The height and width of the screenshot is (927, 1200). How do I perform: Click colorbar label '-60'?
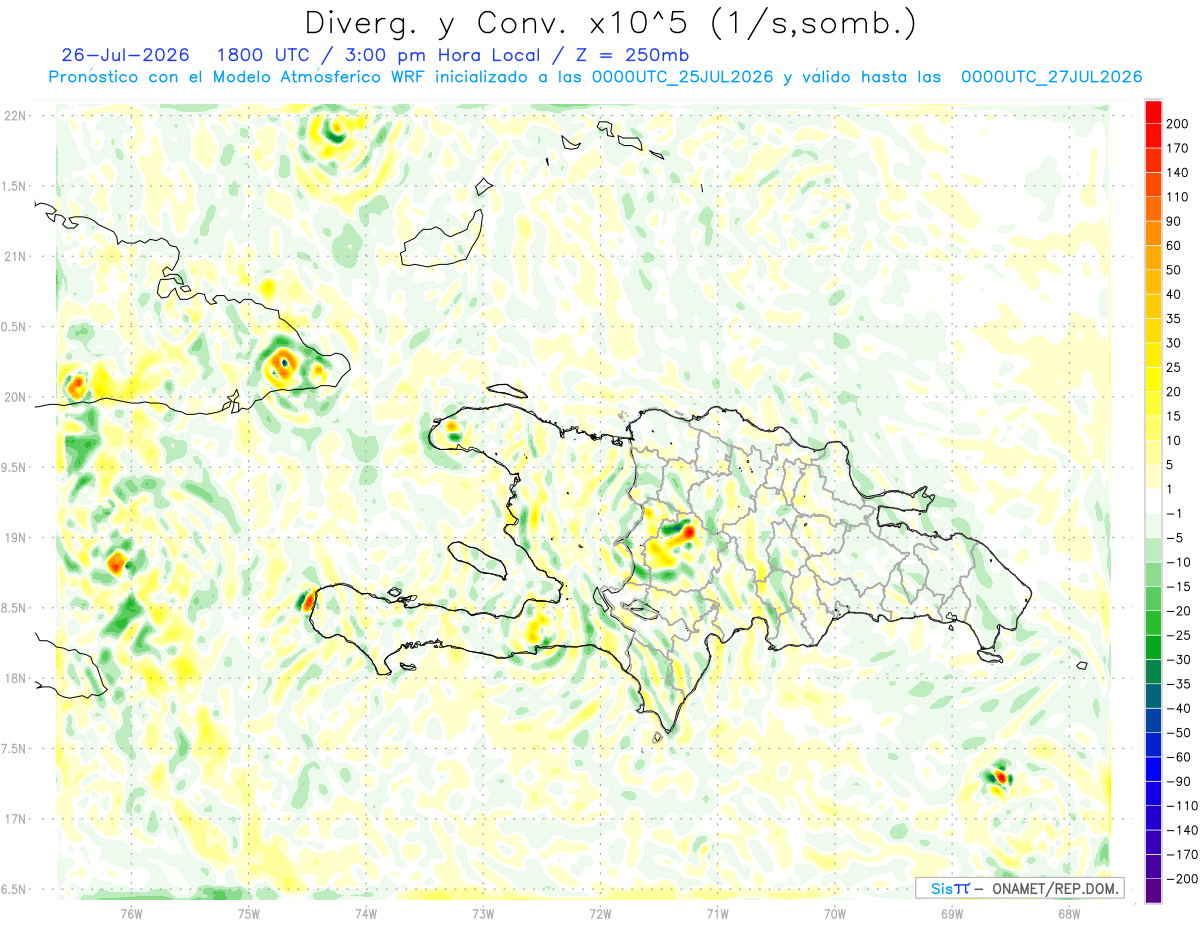point(1180,758)
